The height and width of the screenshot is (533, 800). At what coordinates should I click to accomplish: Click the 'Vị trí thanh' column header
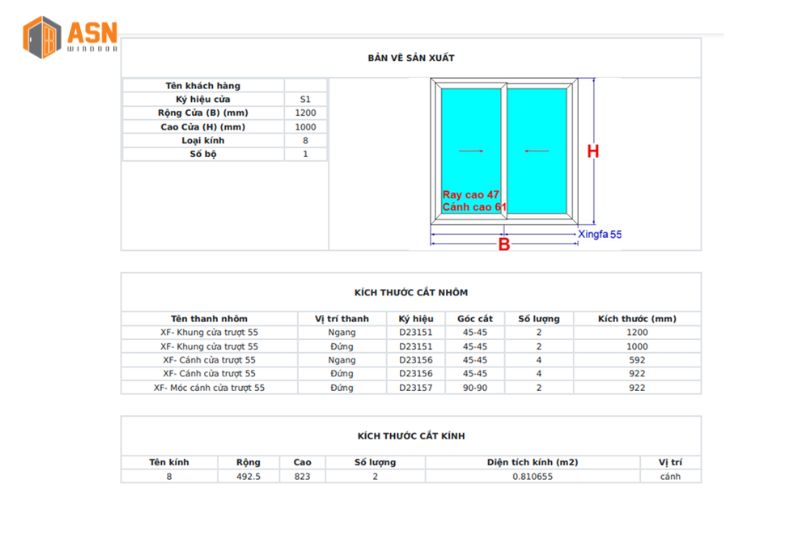342,319
